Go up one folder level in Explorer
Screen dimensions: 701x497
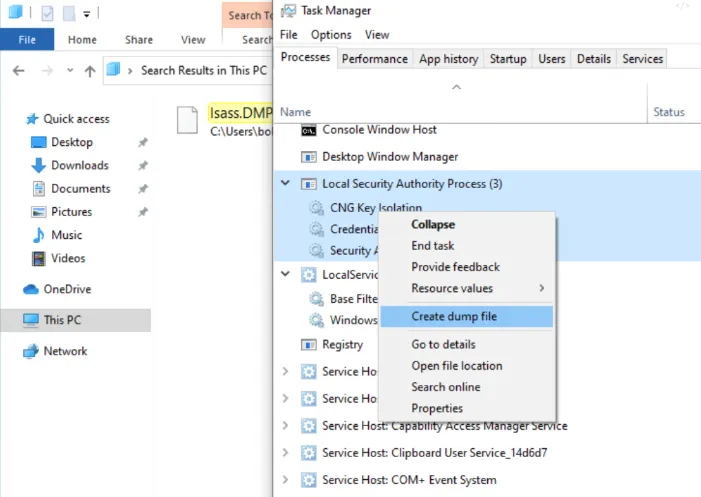pos(90,71)
